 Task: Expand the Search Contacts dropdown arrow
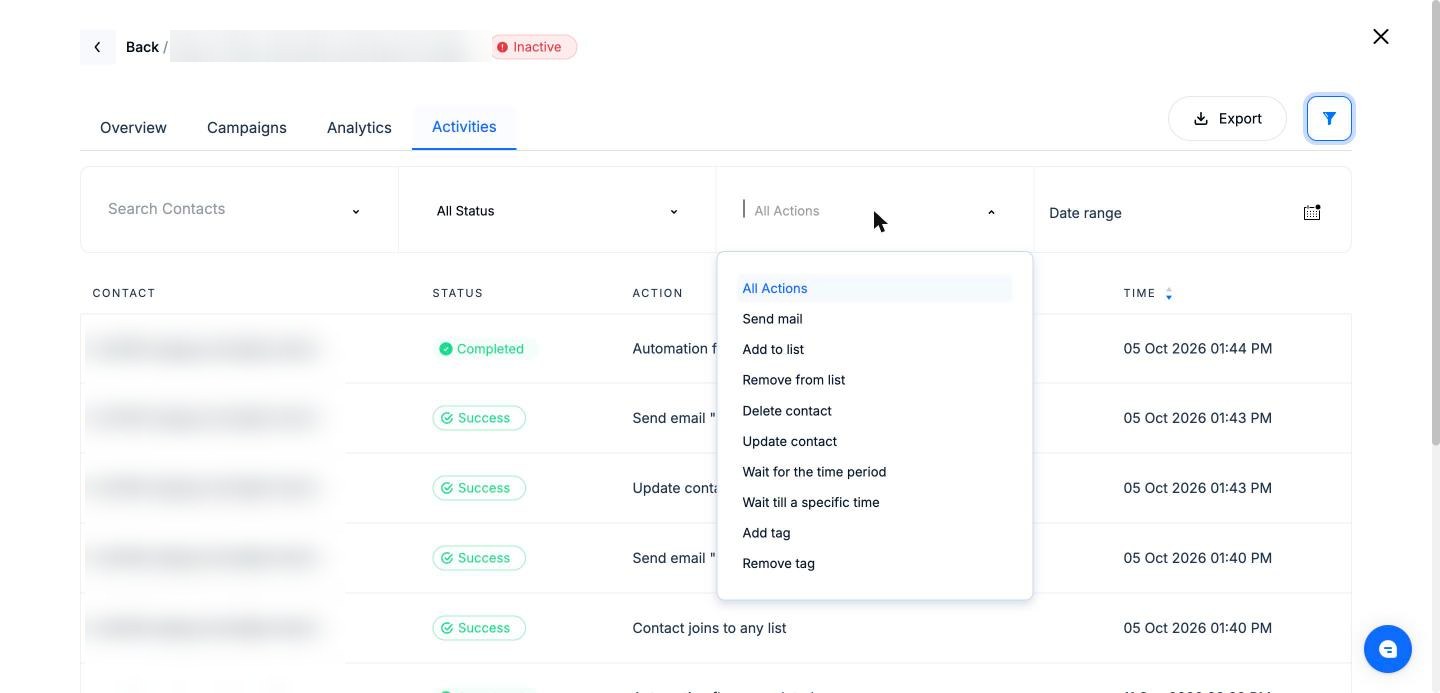click(355, 212)
